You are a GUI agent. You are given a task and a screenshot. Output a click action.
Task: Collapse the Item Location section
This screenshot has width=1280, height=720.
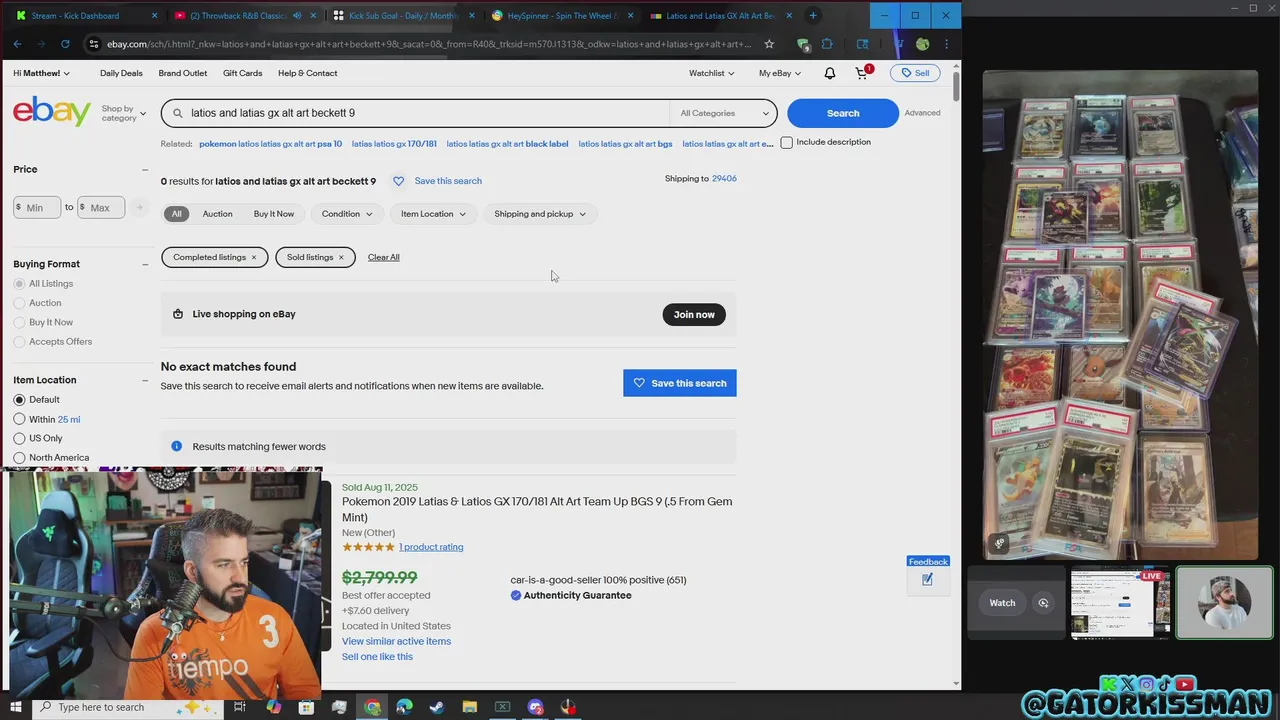click(x=145, y=380)
